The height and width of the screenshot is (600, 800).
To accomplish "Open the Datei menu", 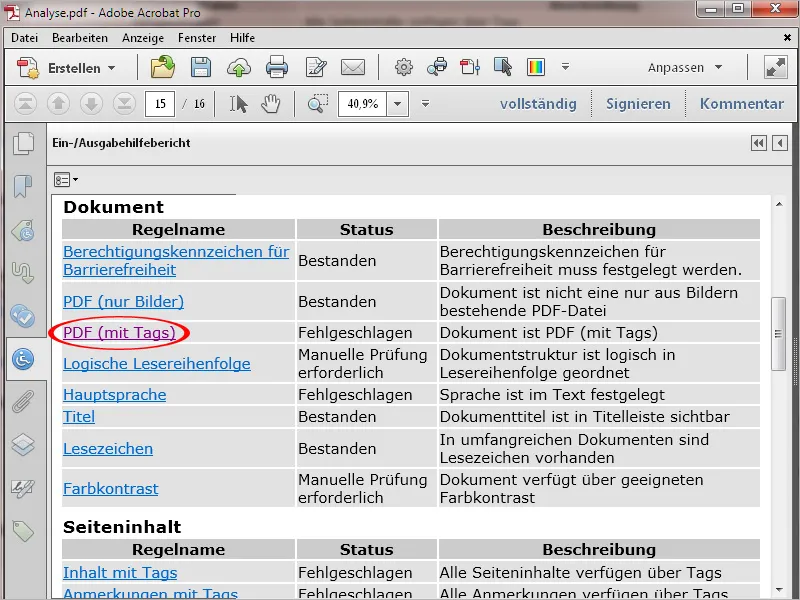I will point(24,38).
